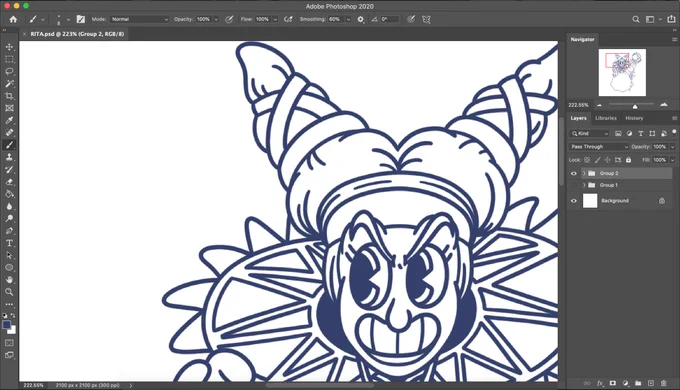Select the Pen tool

pos(9,231)
